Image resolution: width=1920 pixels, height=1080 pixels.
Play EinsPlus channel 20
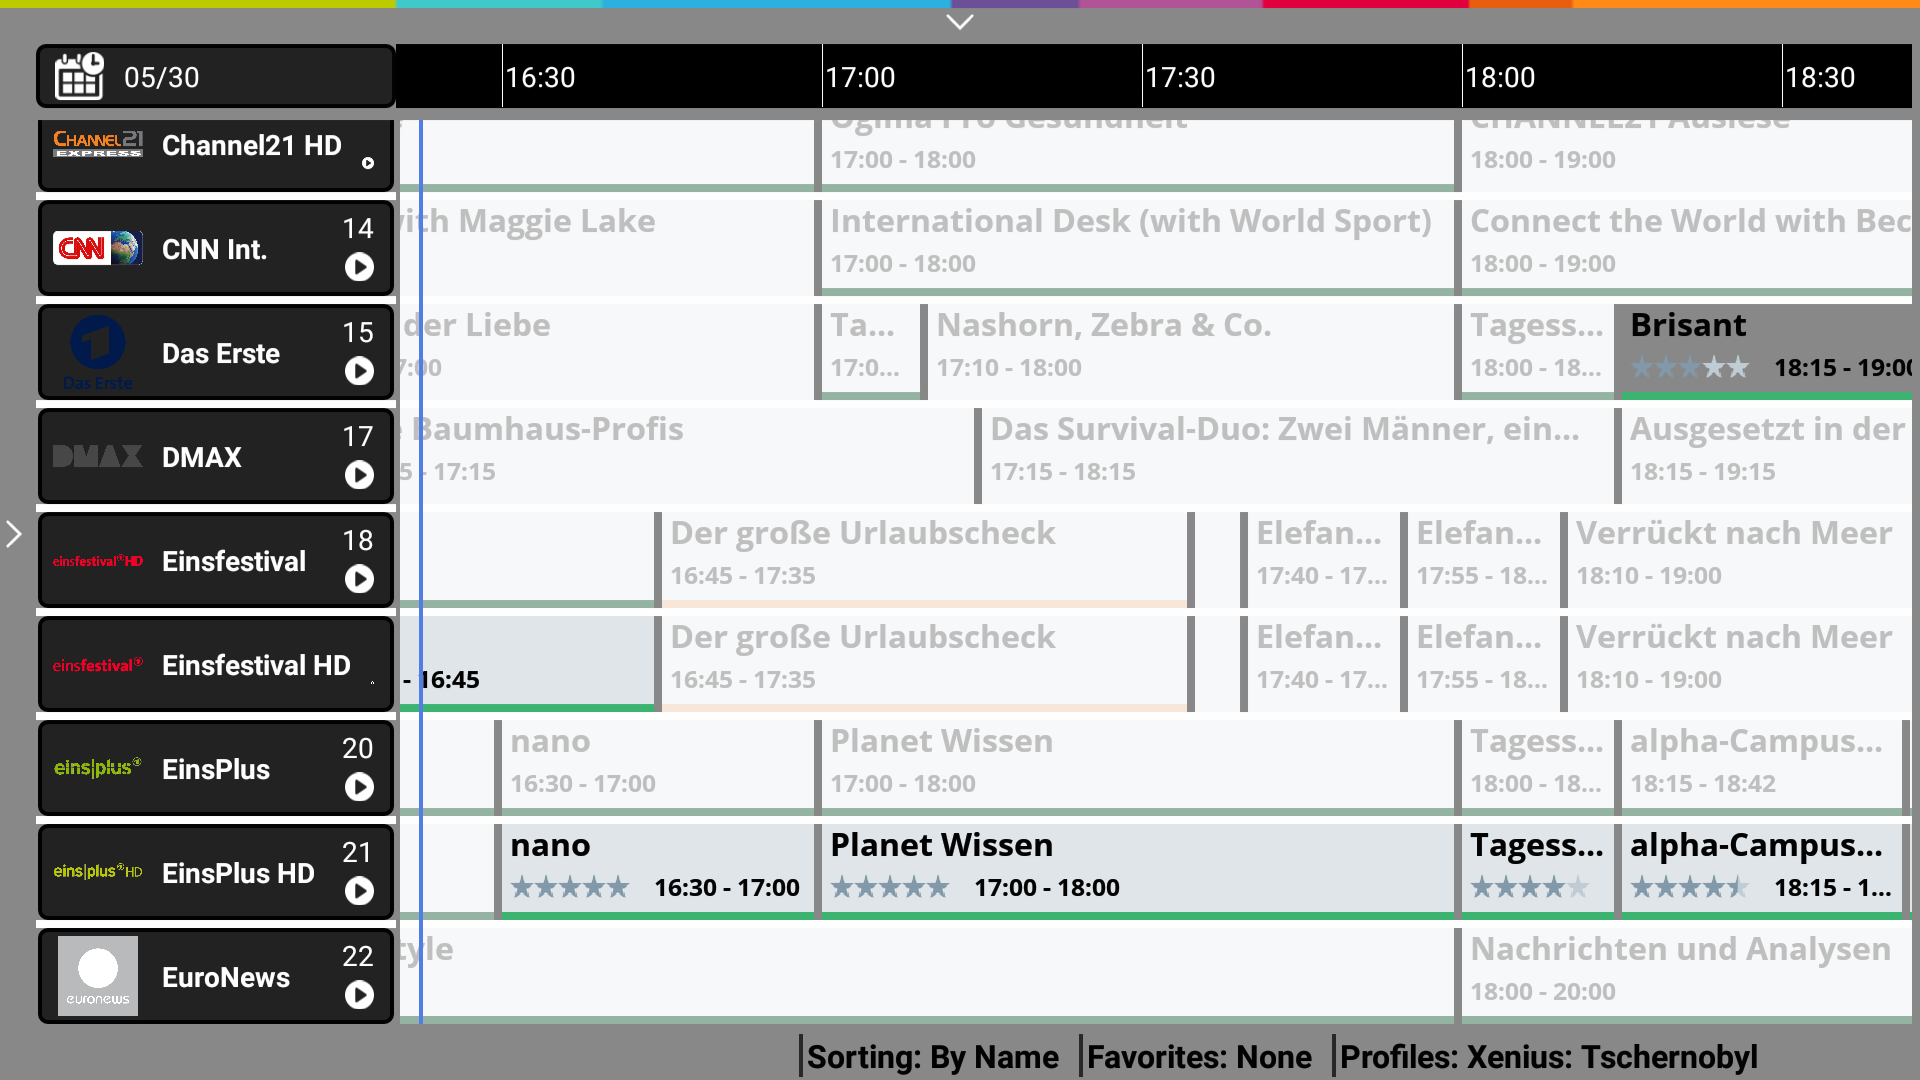[359, 787]
